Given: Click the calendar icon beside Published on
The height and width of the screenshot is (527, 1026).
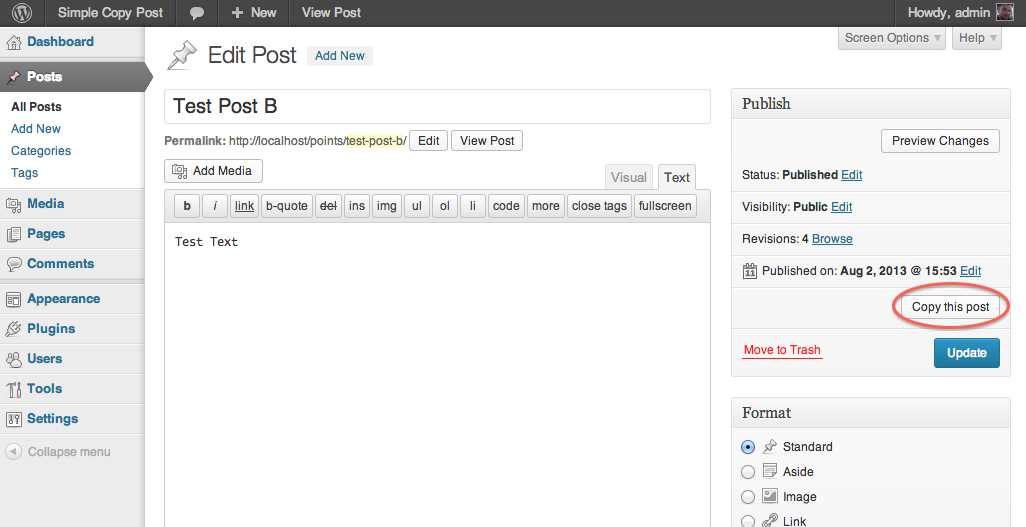Looking at the screenshot, I should [750, 270].
